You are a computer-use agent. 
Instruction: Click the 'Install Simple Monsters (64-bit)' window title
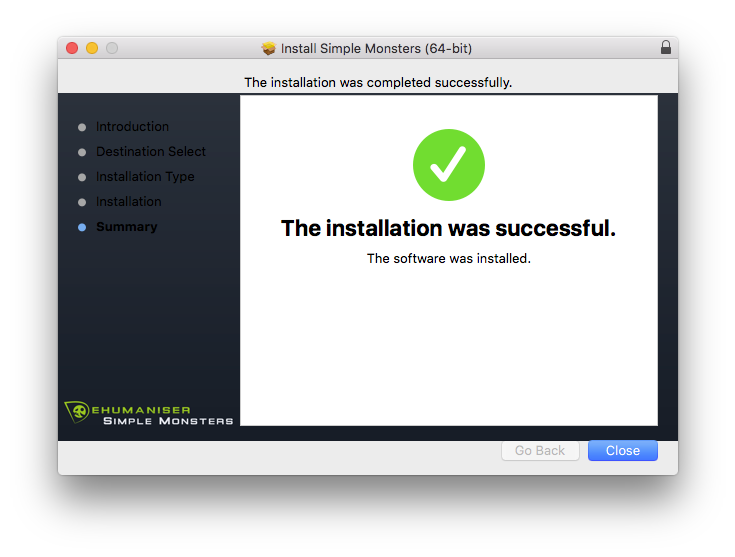coord(376,48)
